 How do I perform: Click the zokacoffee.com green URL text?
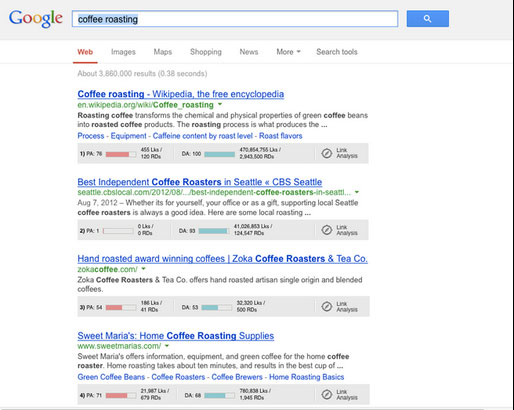click(107, 269)
